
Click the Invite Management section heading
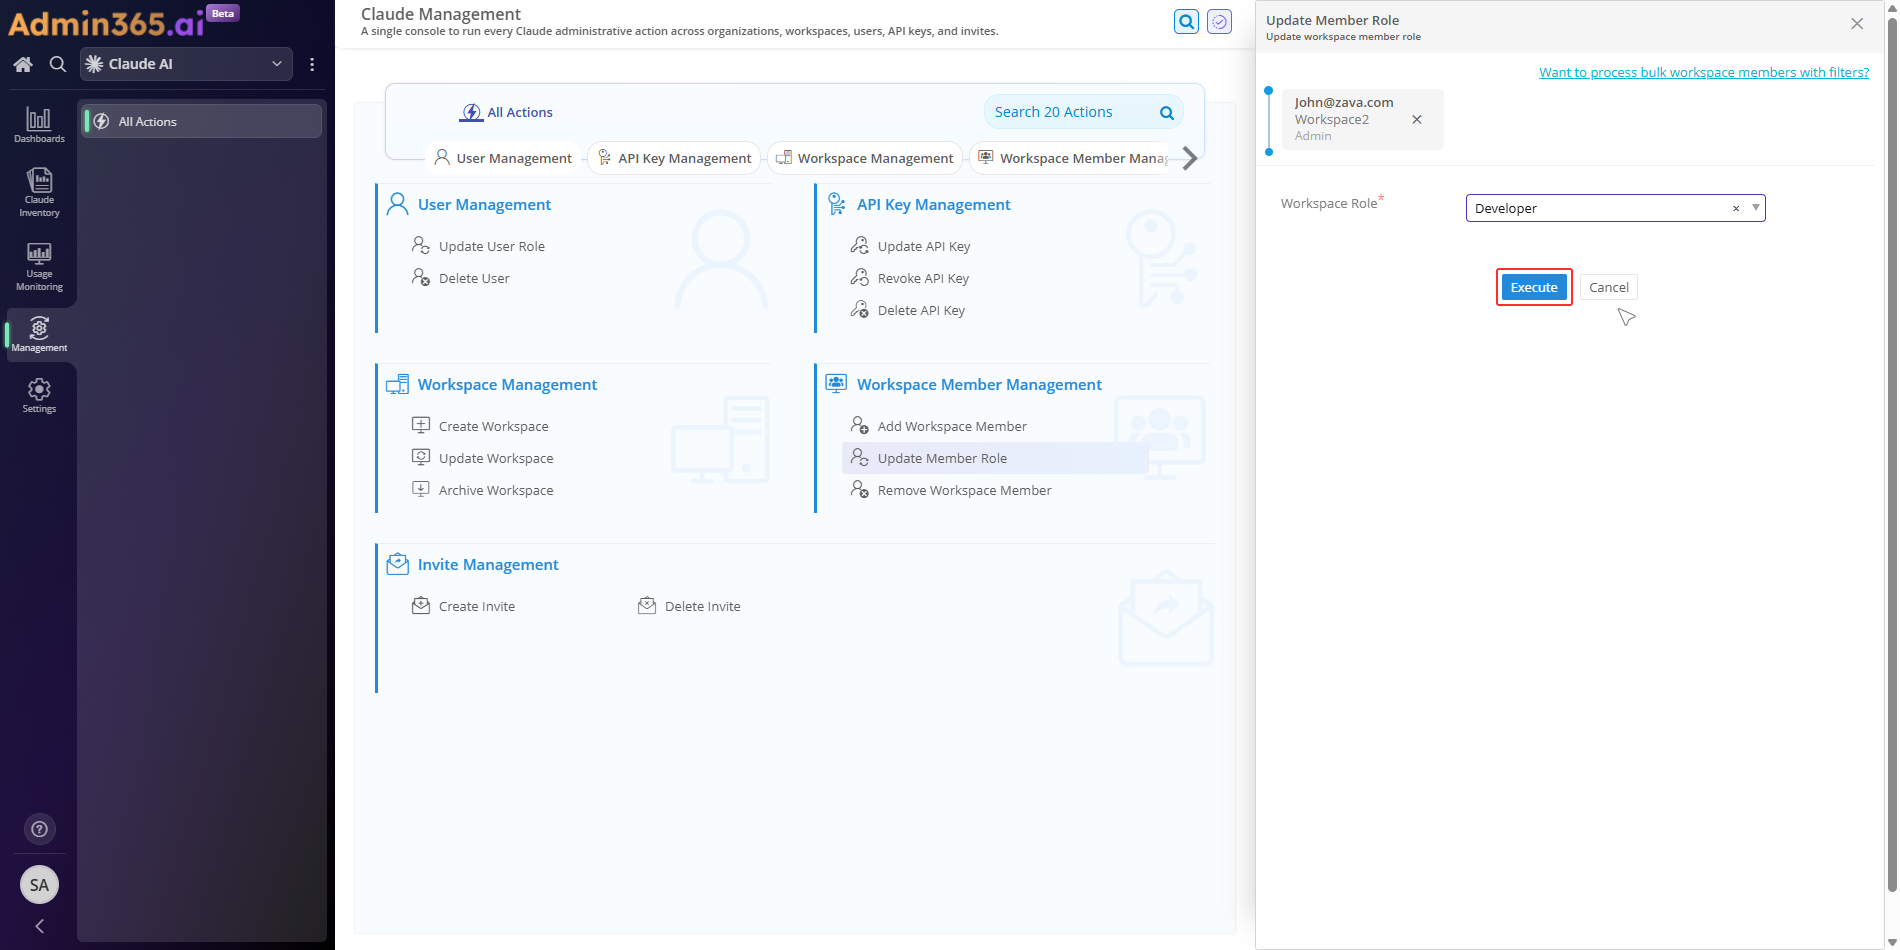(488, 564)
